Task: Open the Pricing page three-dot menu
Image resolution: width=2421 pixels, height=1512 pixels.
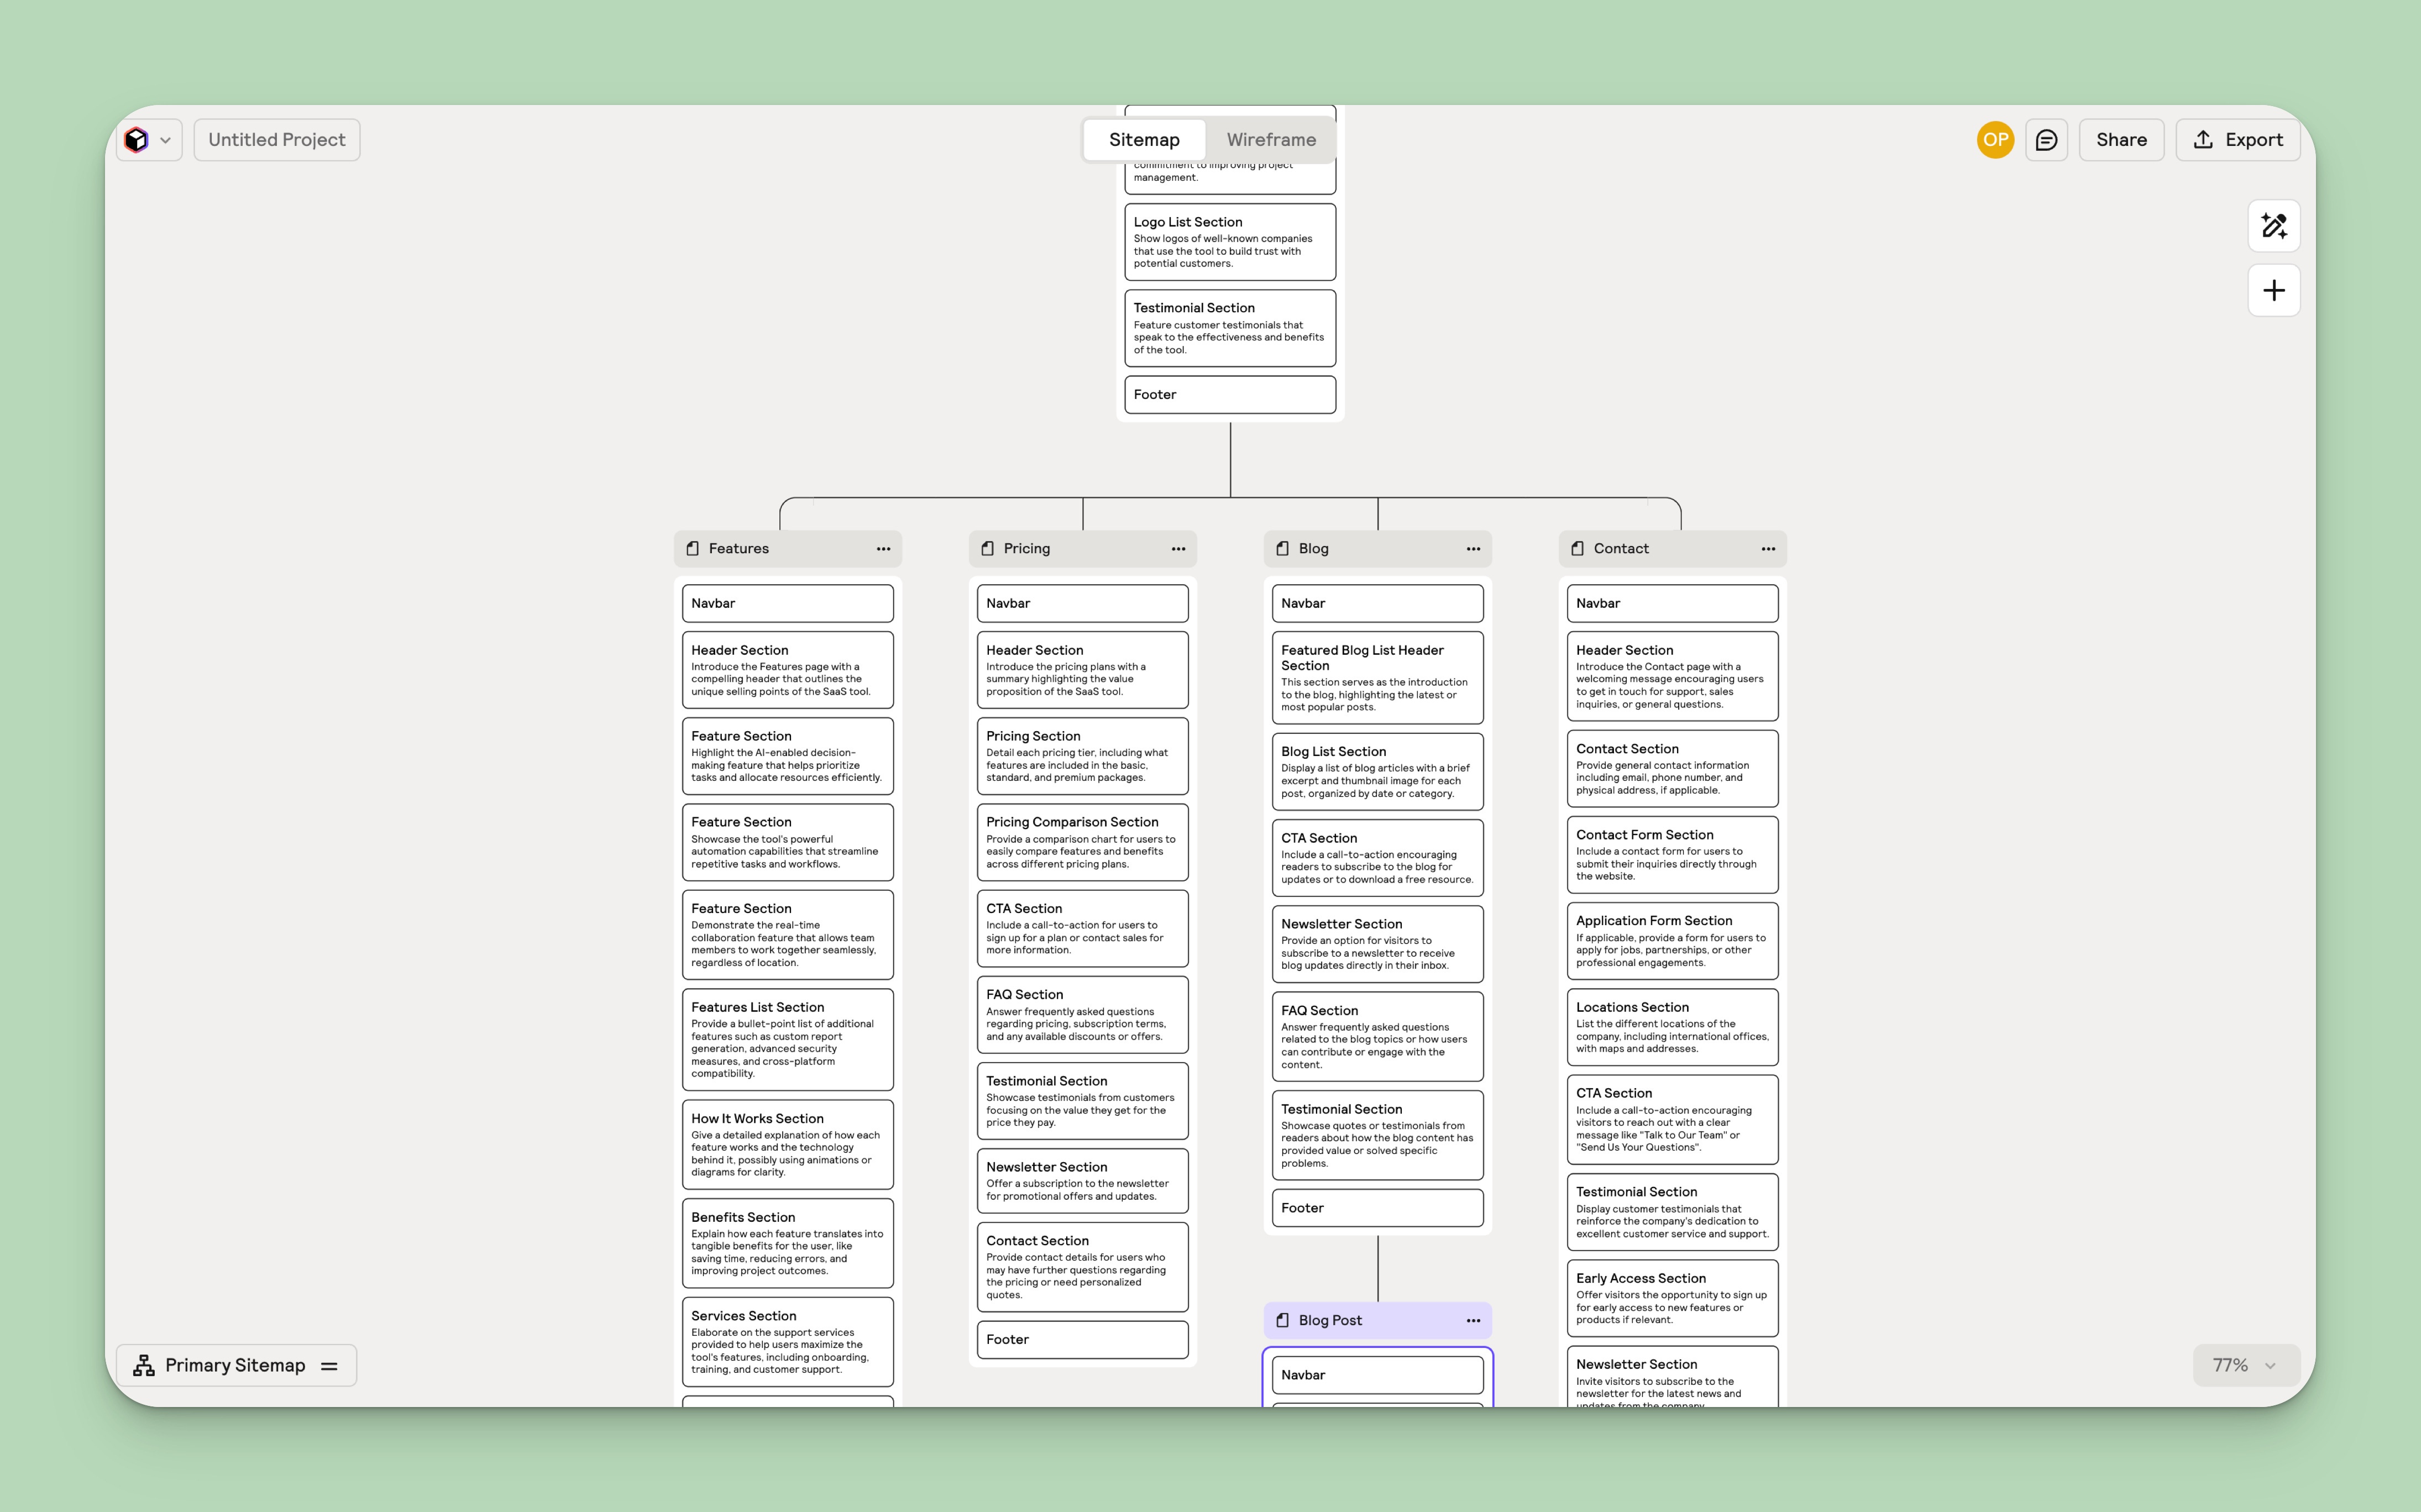Action: point(1178,549)
